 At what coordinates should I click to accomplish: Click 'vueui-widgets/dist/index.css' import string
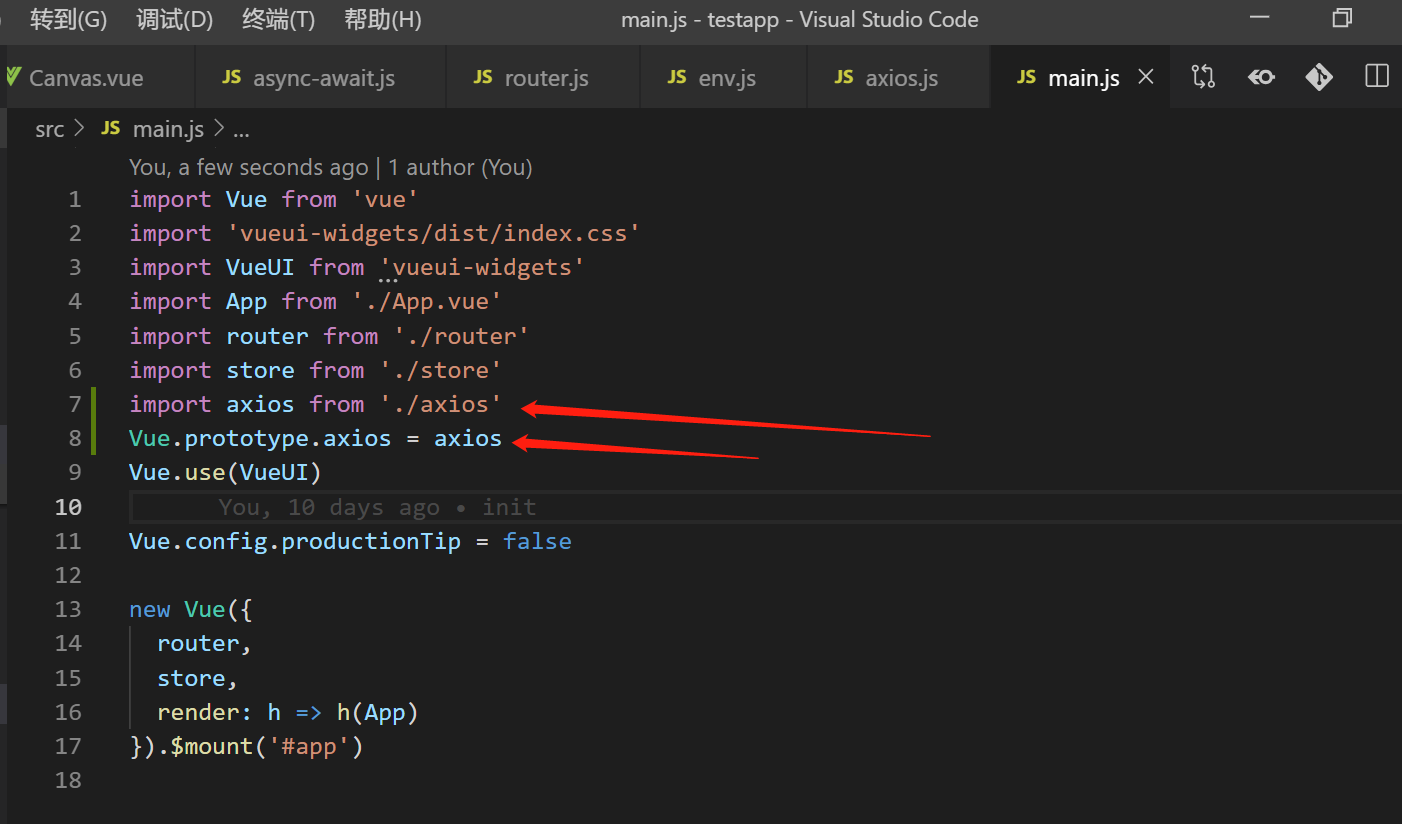pyautogui.click(x=433, y=233)
